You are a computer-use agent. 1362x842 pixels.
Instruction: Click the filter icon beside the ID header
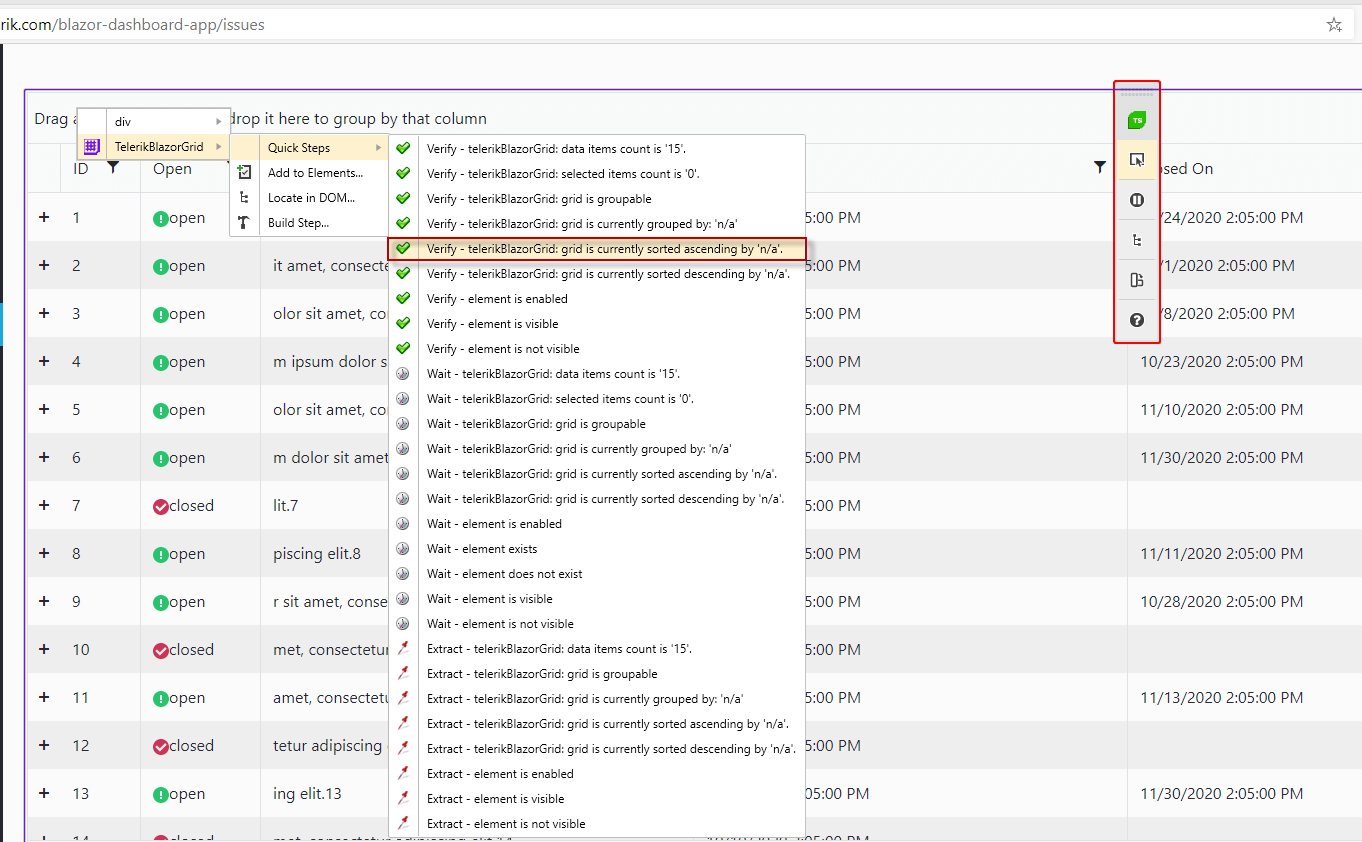click(113, 168)
